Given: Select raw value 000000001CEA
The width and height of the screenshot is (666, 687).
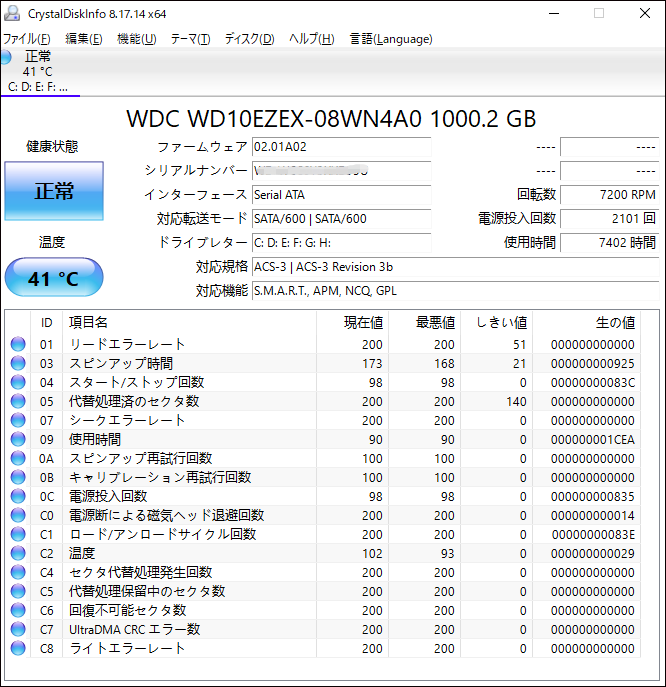Looking at the screenshot, I should pyautogui.click(x=593, y=439).
